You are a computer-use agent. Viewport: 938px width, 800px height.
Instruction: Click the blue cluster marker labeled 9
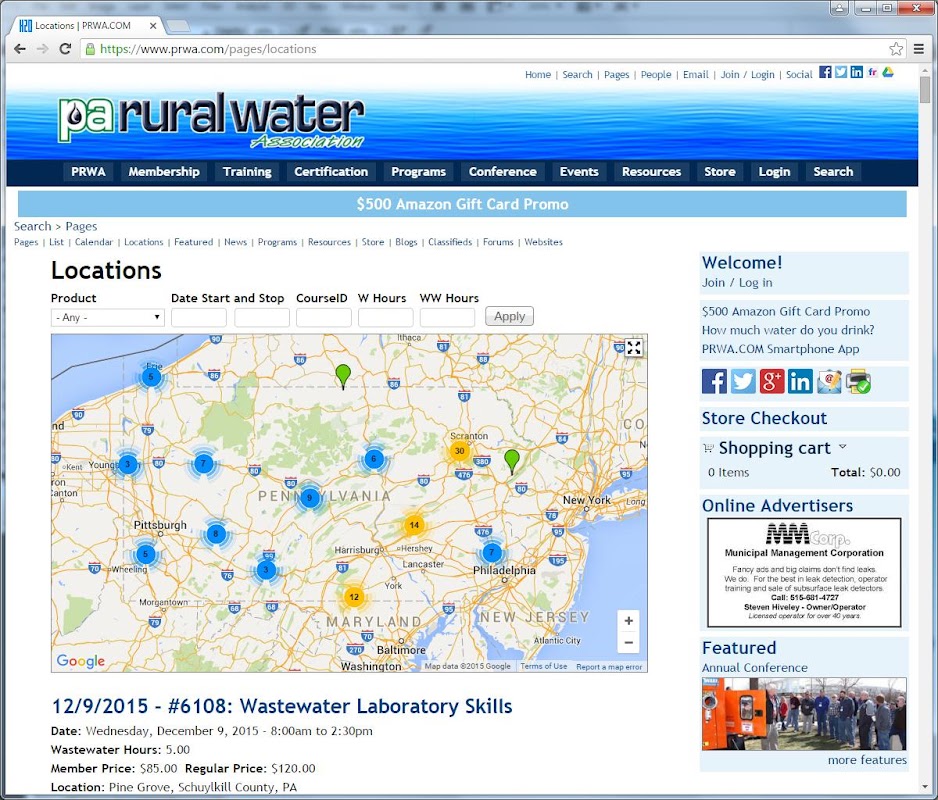(309, 497)
